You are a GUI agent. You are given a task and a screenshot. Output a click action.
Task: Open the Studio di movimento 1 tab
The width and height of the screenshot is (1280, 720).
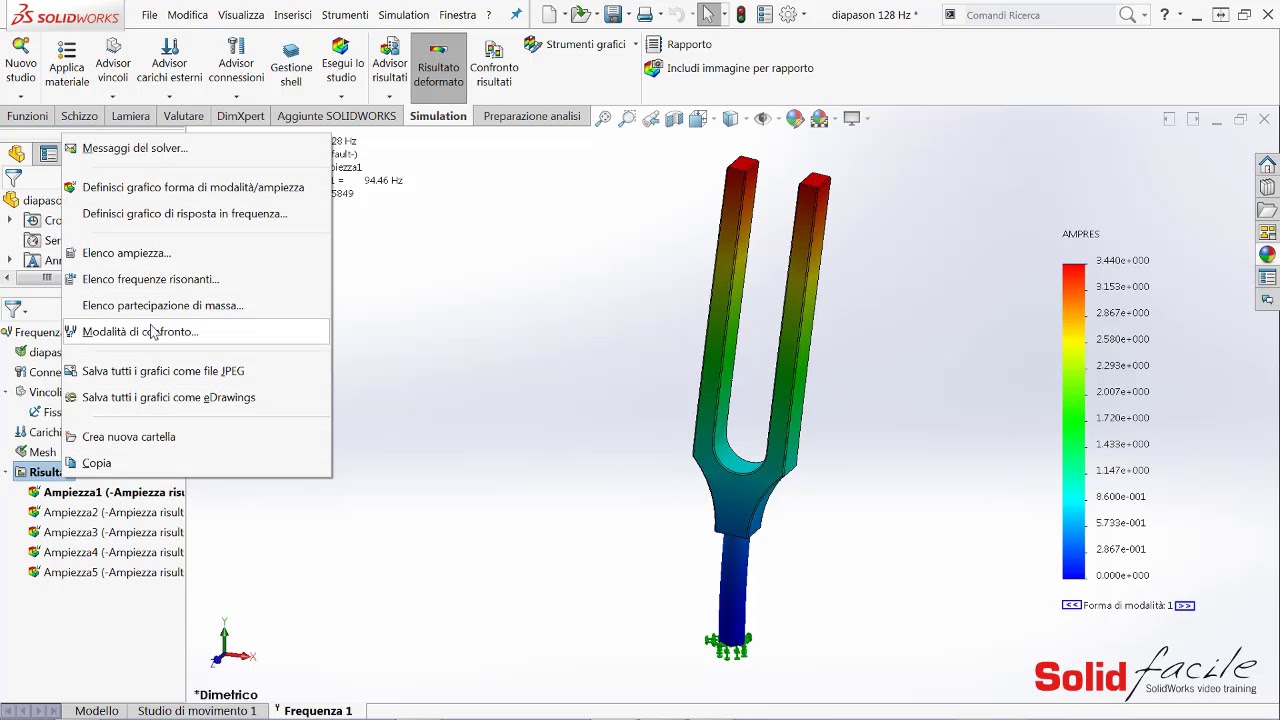(197, 711)
